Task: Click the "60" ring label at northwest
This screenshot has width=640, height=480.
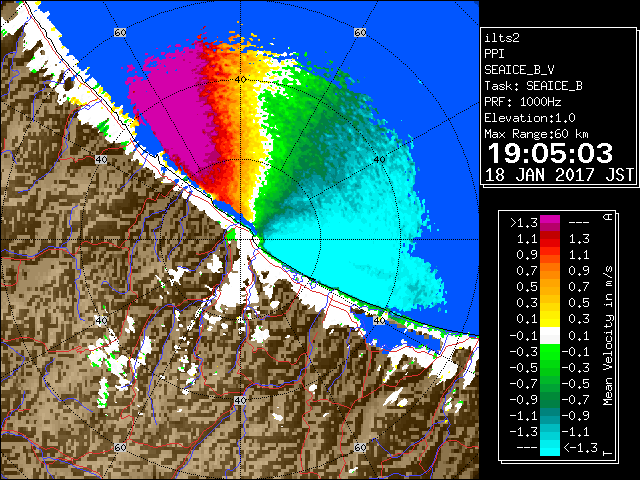Action: pyautogui.click(x=120, y=32)
